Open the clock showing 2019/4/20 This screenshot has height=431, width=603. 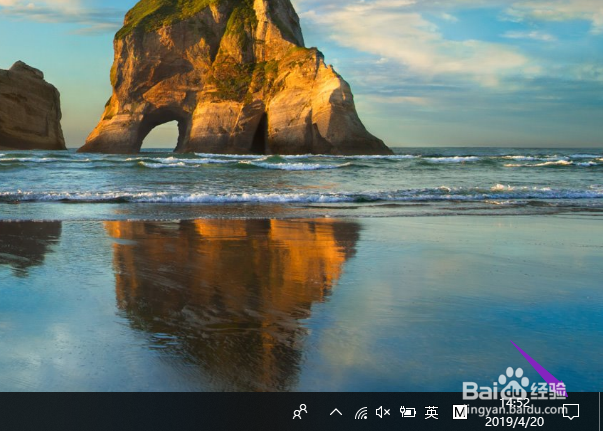pyautogui.click(x=515, y=412)
